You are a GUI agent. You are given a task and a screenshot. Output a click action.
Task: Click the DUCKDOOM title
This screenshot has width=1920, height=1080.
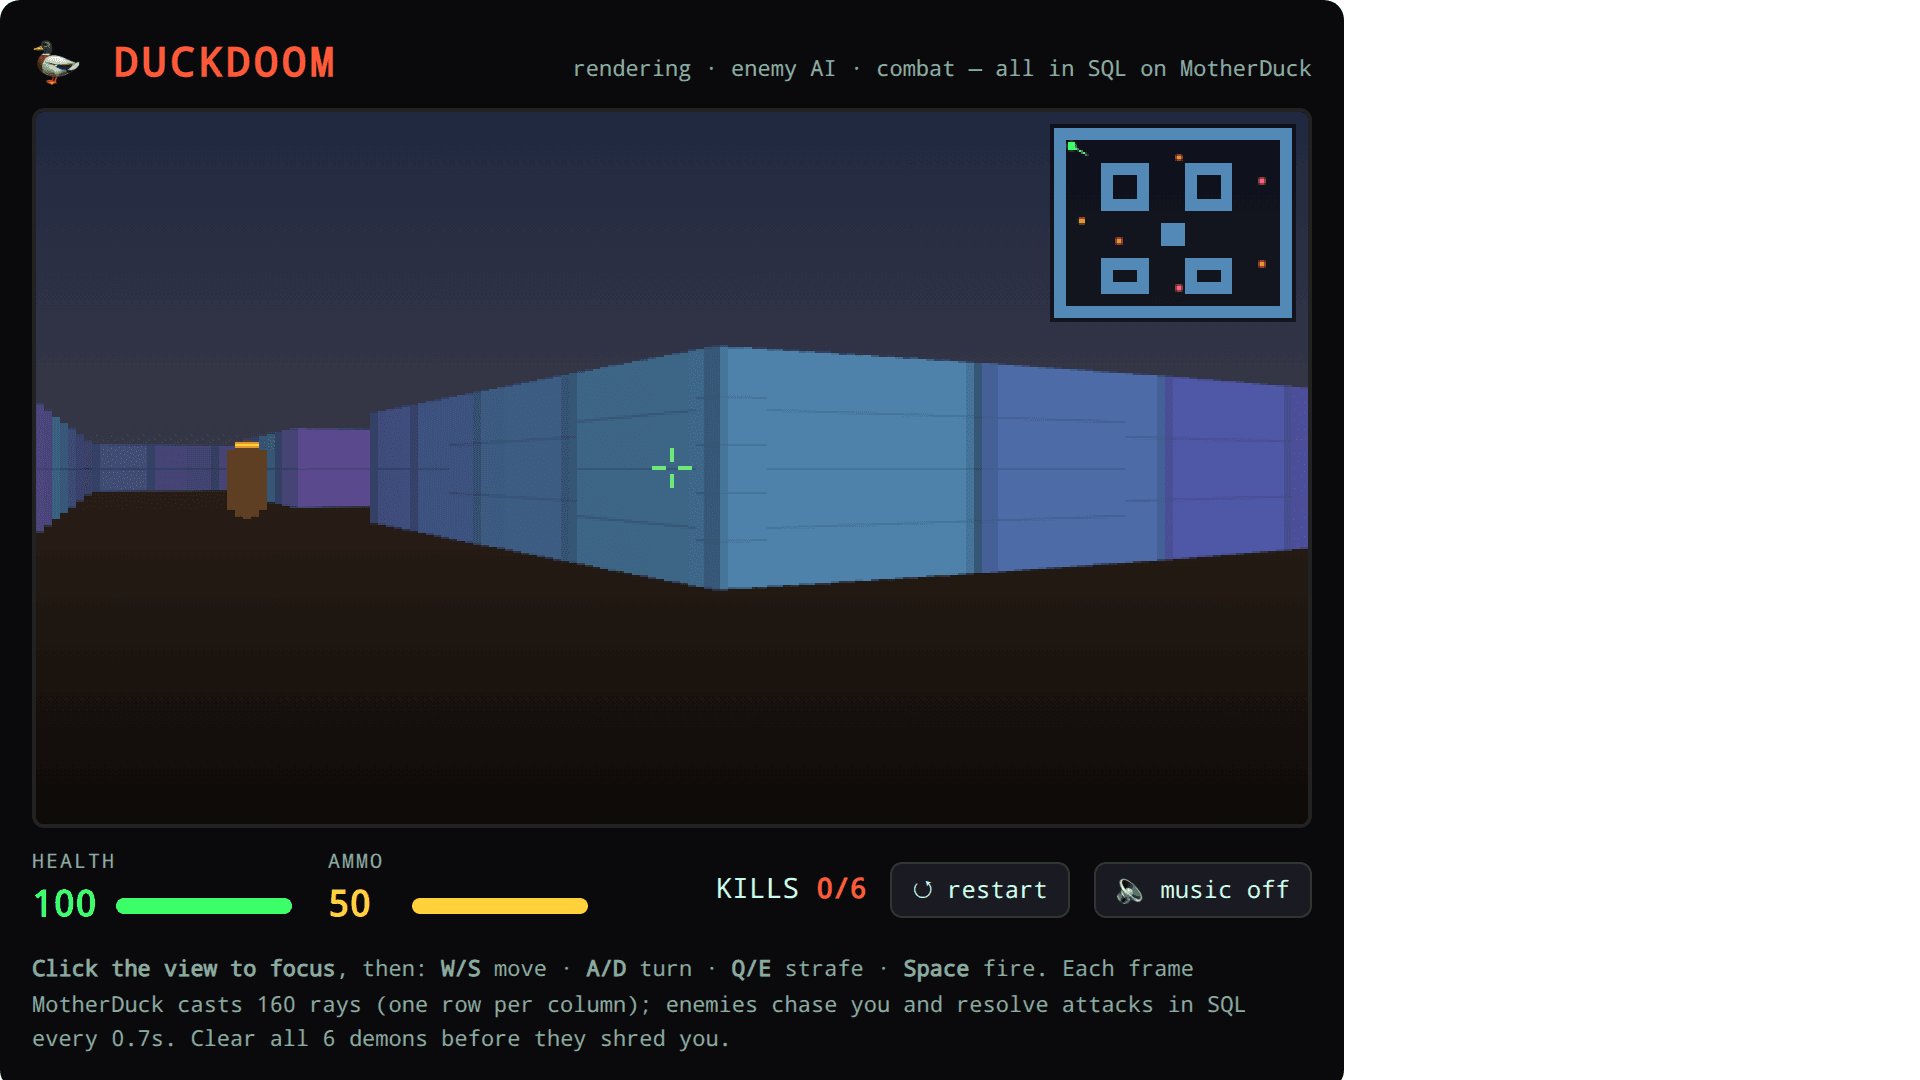pos(224,63)
